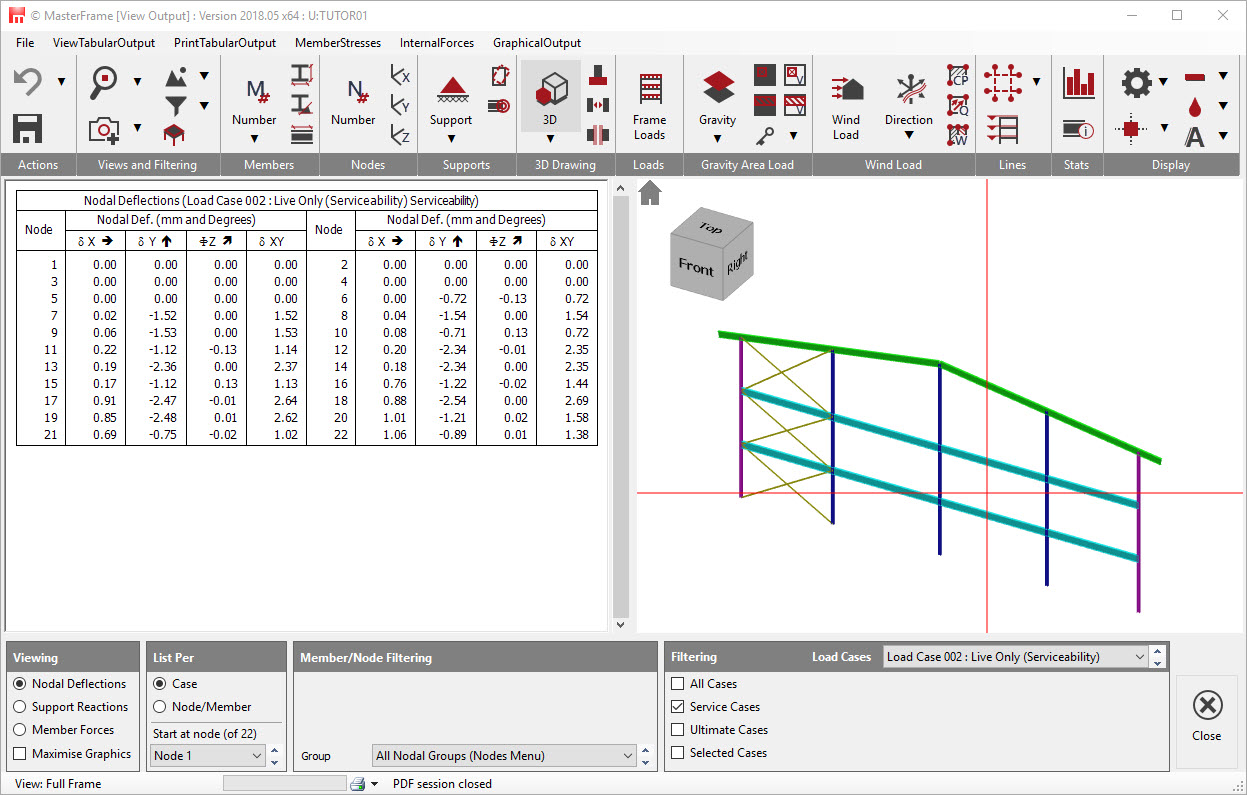
Task: Open the GraphicalOutput menu
Action: pyautogui.click(x=536, y=43)
